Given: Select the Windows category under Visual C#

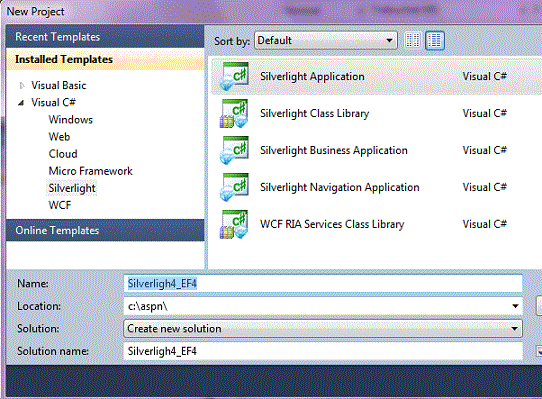Looking at the screenshot, I should pyautogui.click(x=71, y=120).
